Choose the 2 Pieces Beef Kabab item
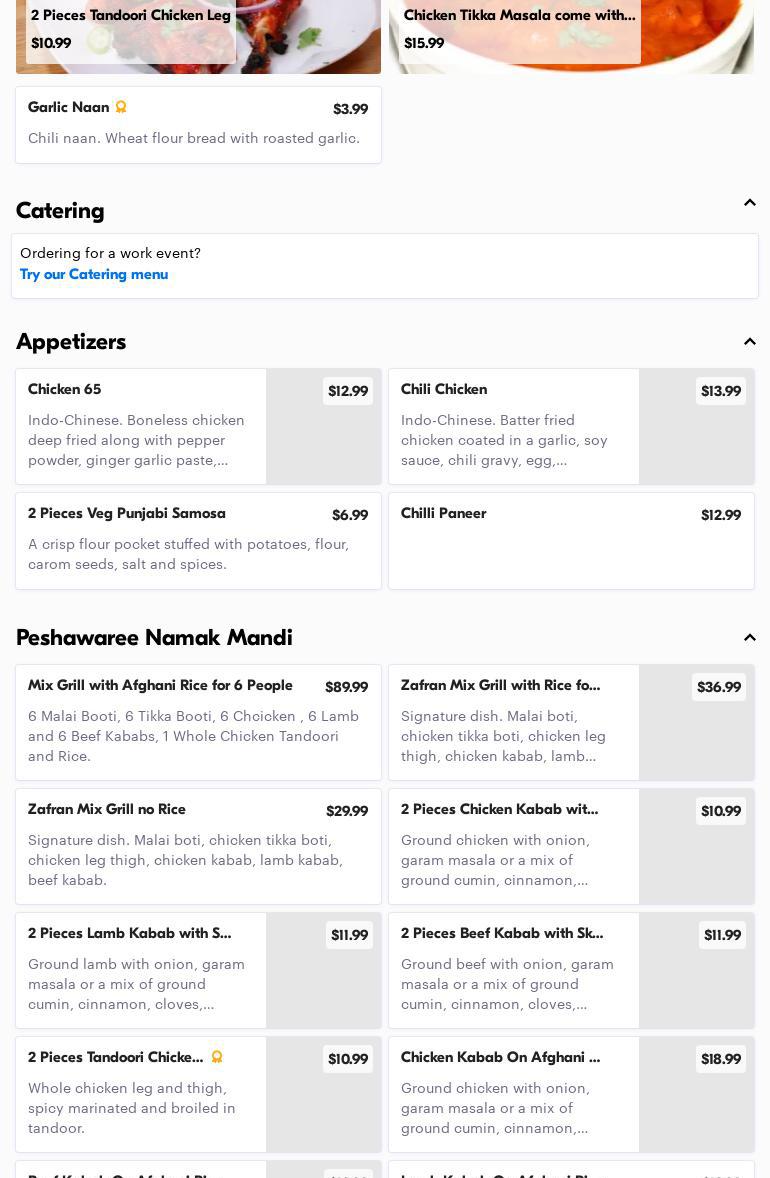Image resolution: width=770 pixels, height=1178 pixels. (513, 970)
